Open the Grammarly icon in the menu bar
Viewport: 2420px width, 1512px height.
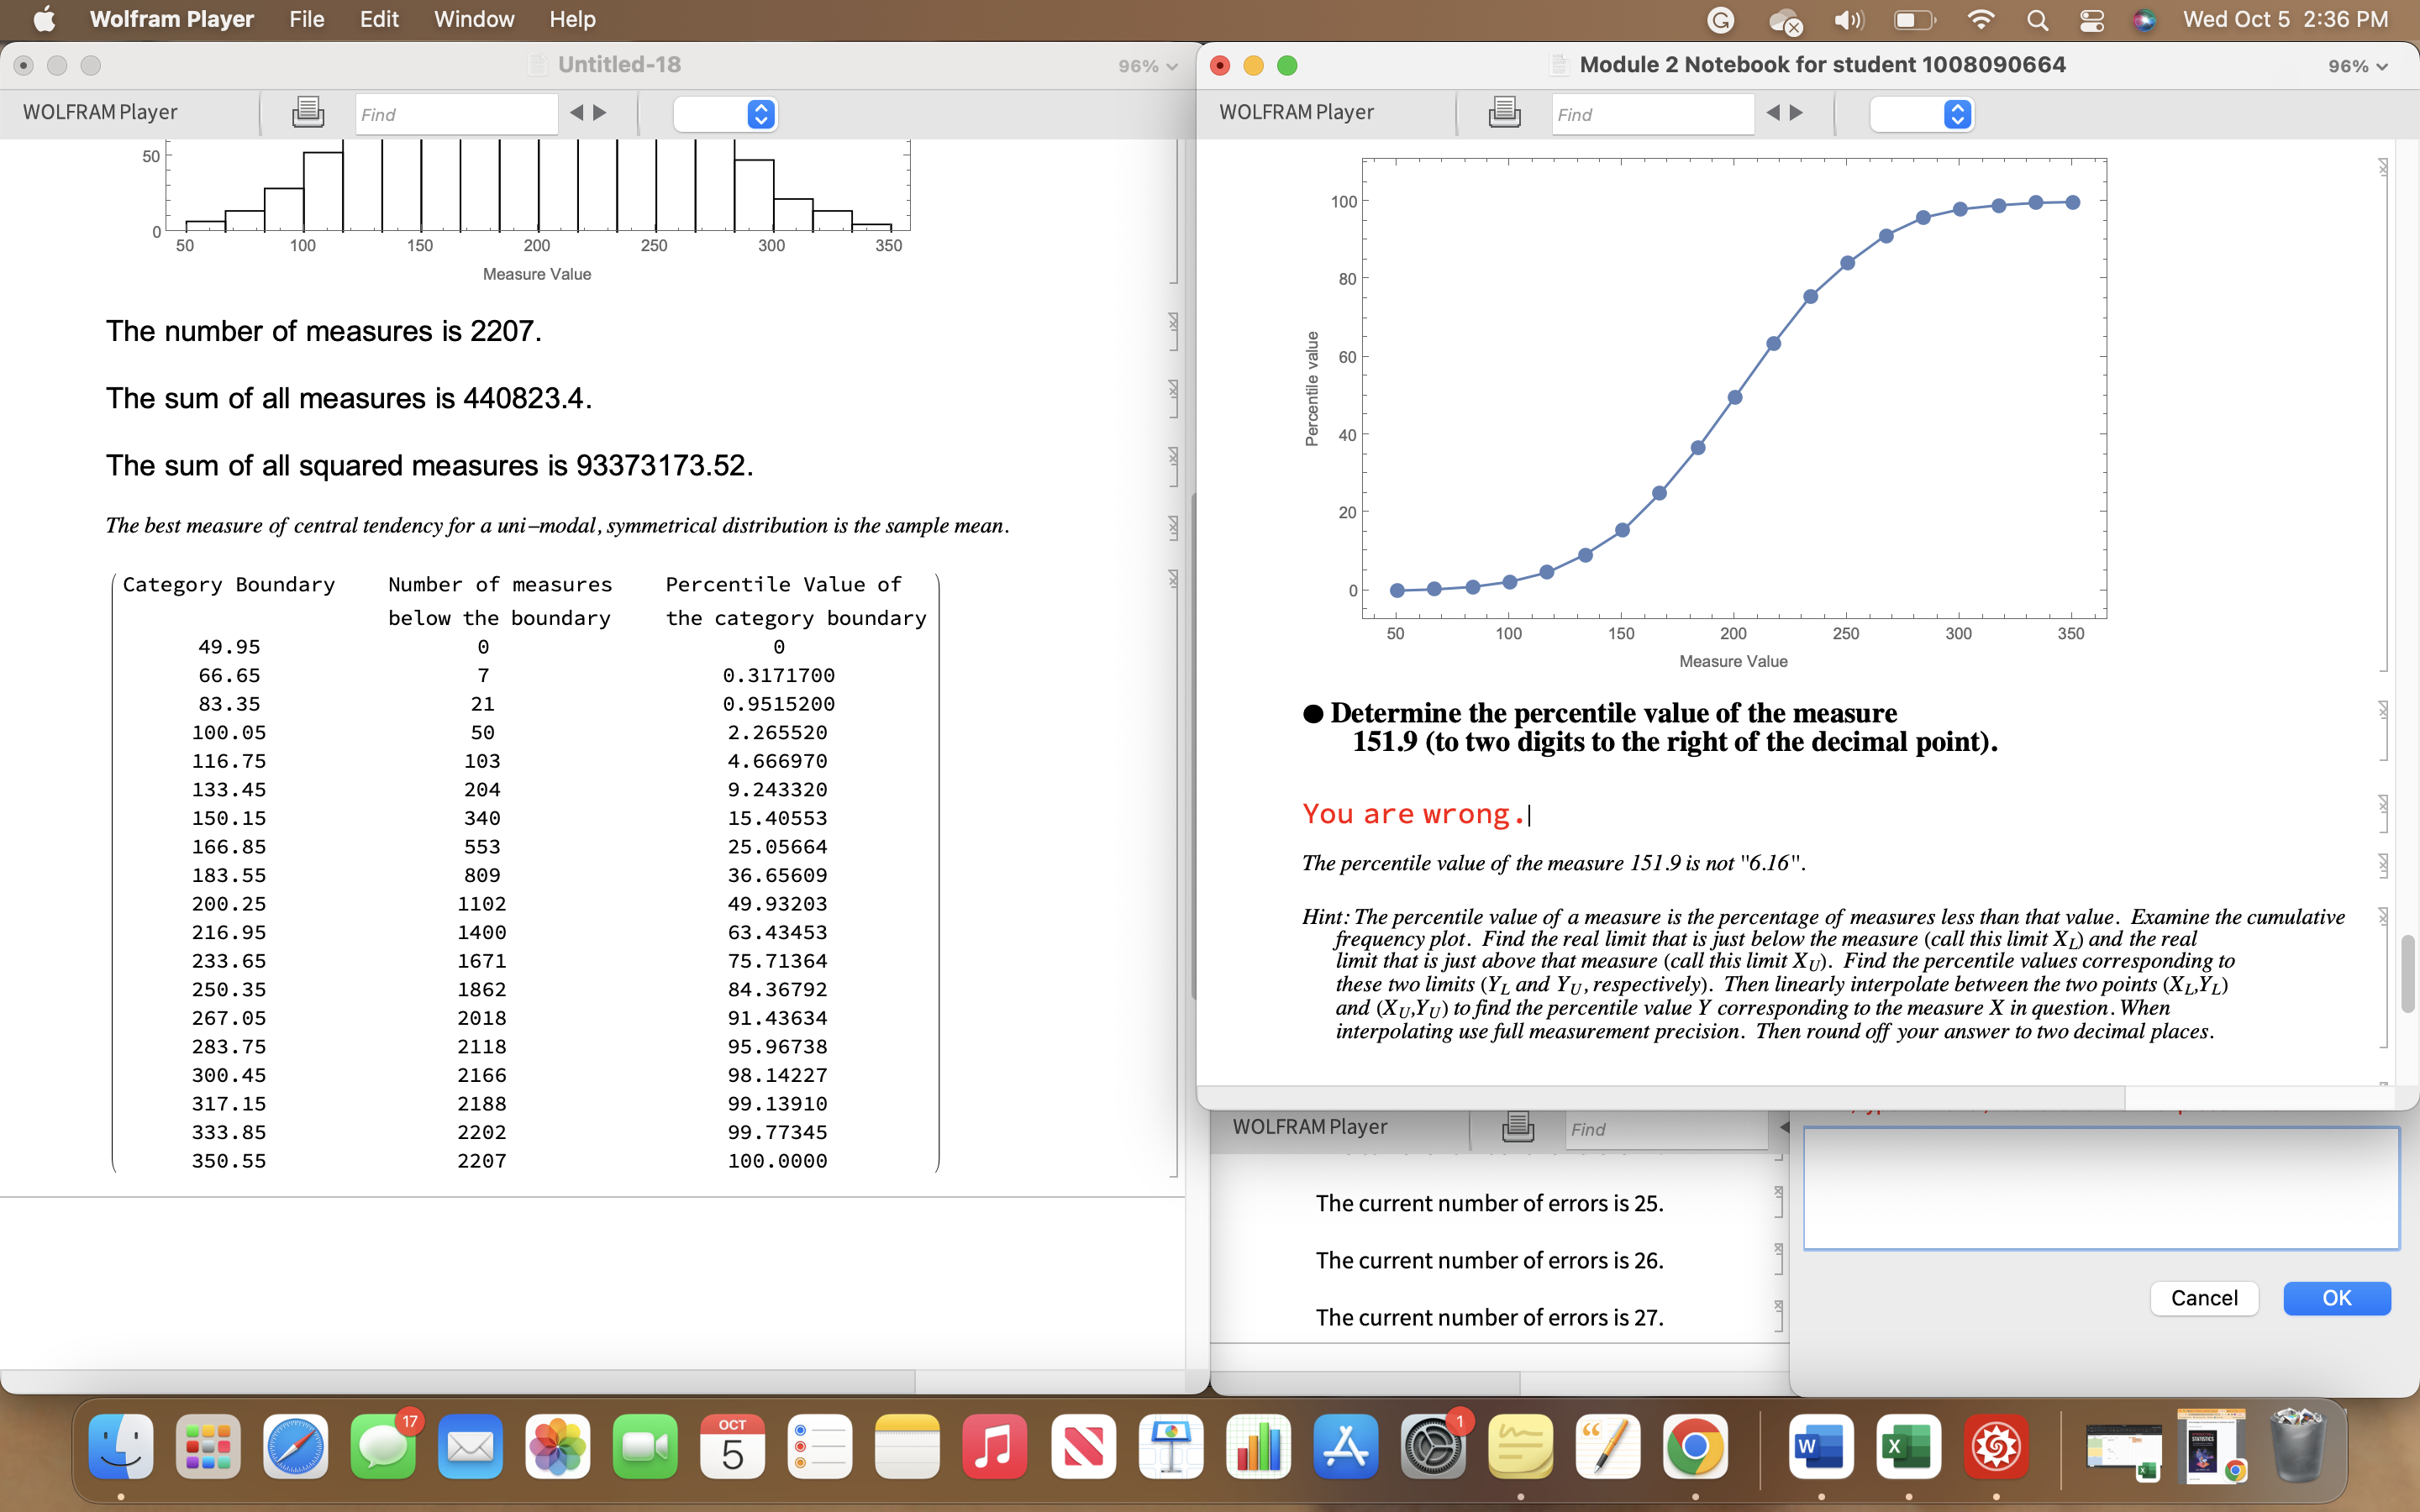[1720, 20]
